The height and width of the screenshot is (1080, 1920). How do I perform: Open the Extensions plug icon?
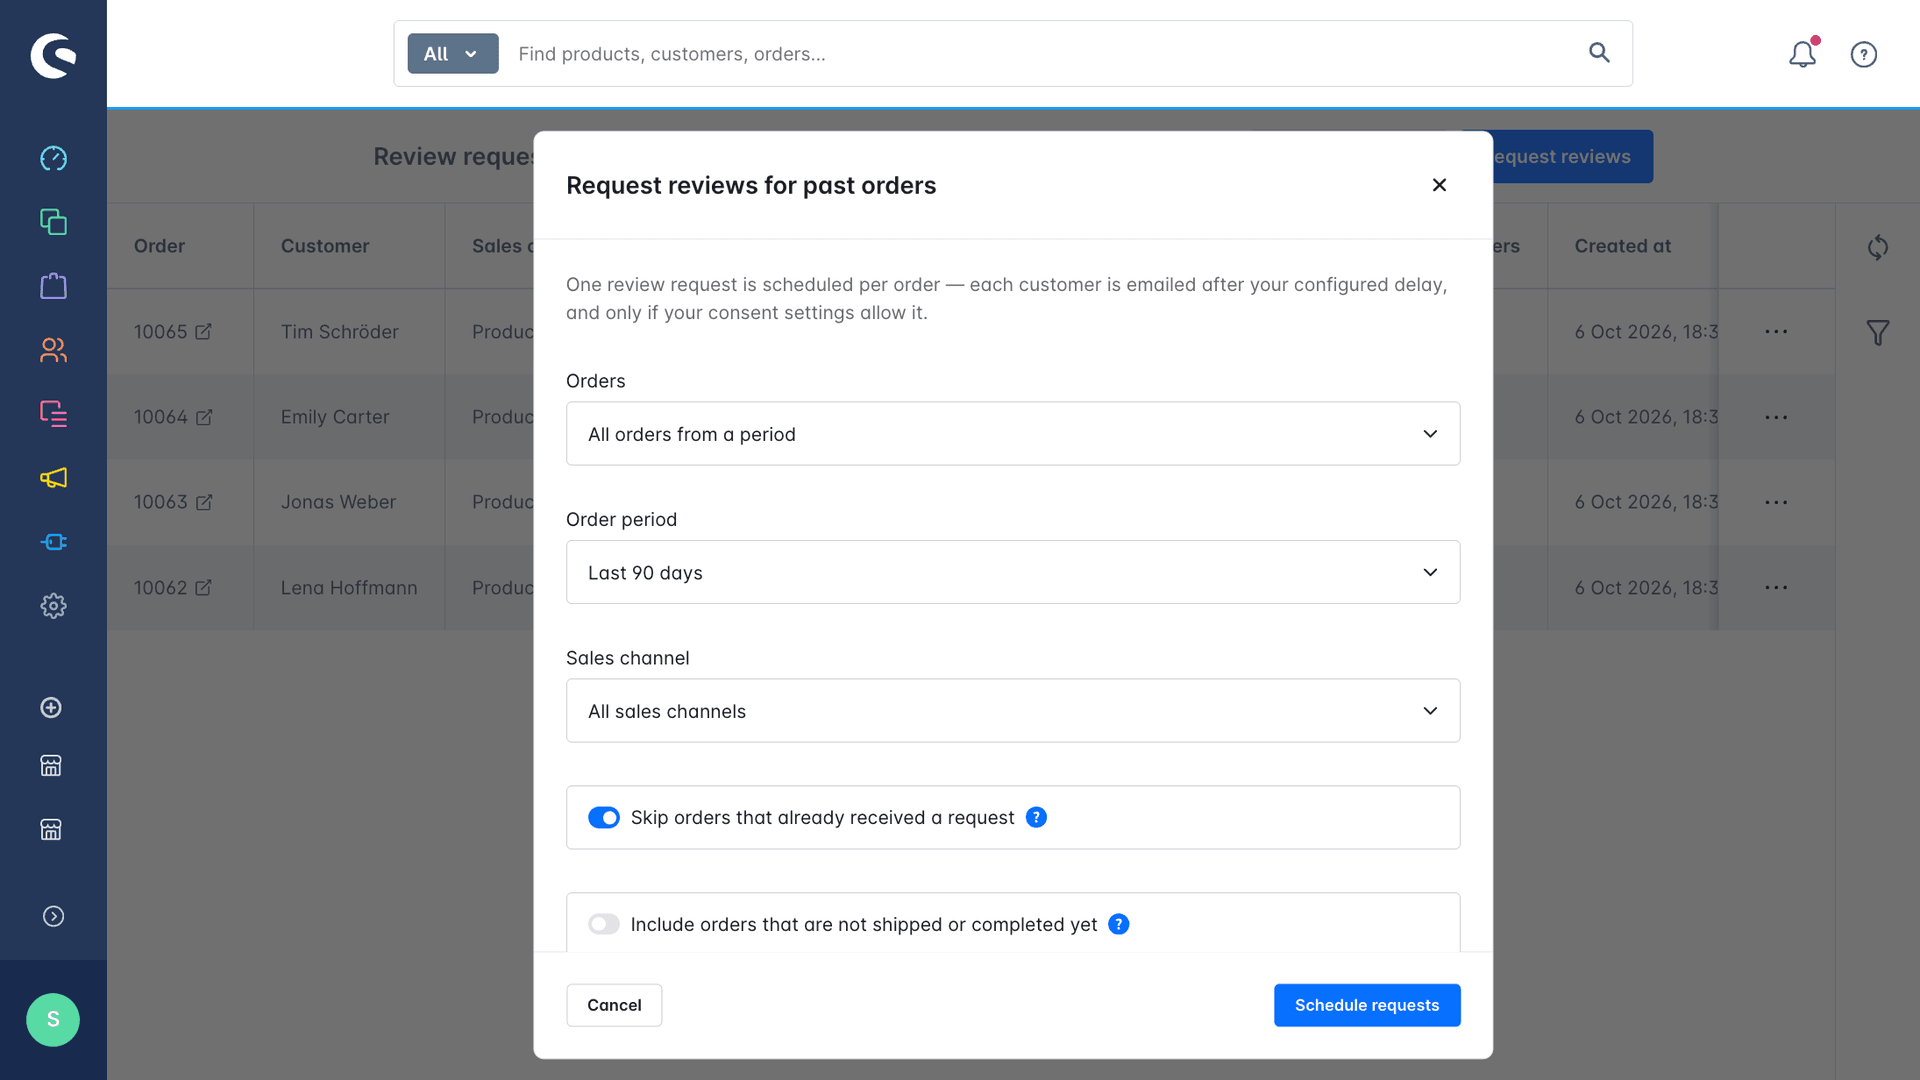pyautogui.click(x=53, y=542)
